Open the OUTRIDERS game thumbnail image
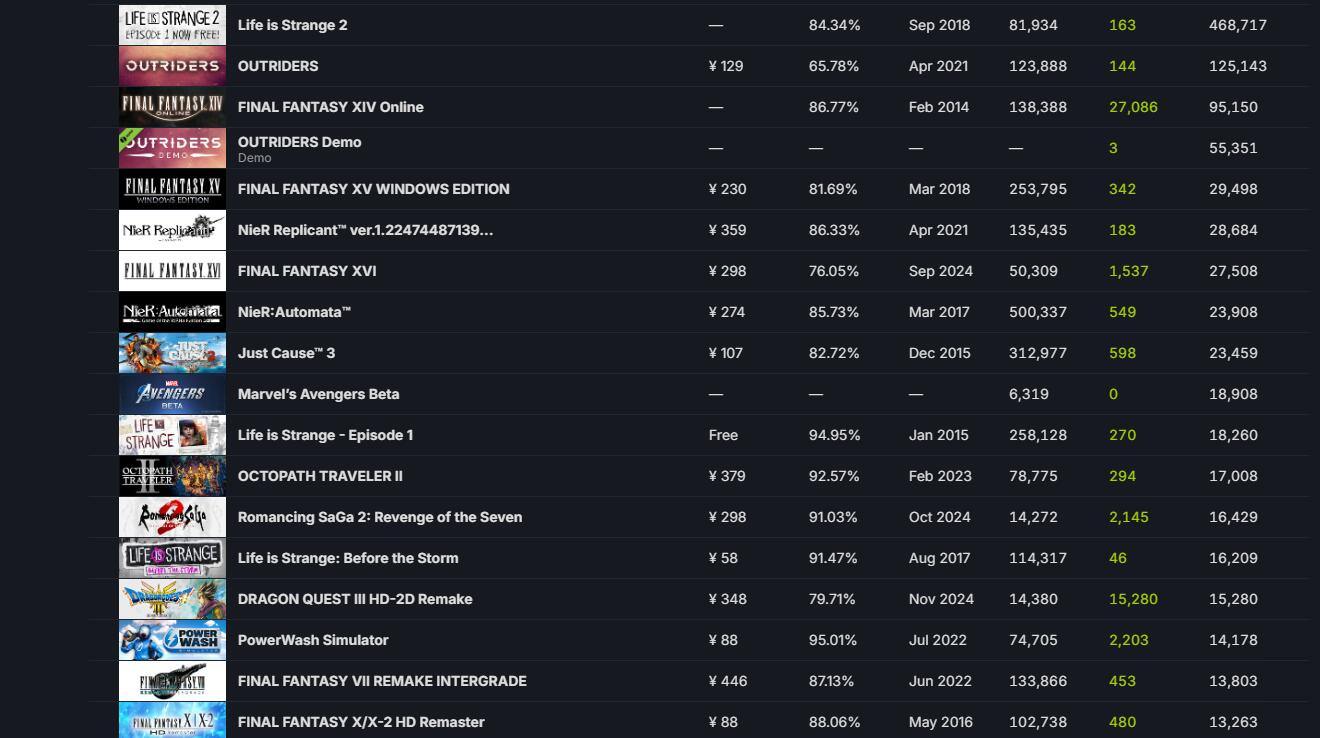The image size is (1320, 738). 172,66
